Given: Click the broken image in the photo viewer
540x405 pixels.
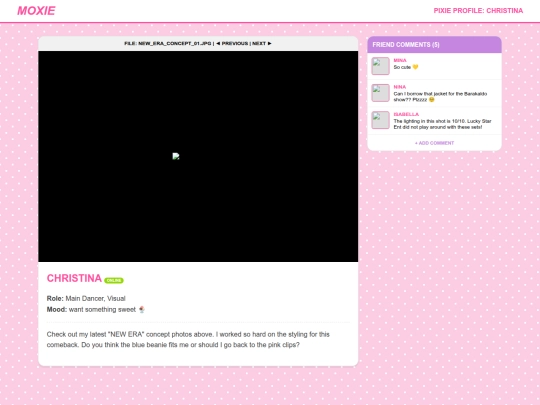Looking at the screenshot, I should [x=176, y=156].
